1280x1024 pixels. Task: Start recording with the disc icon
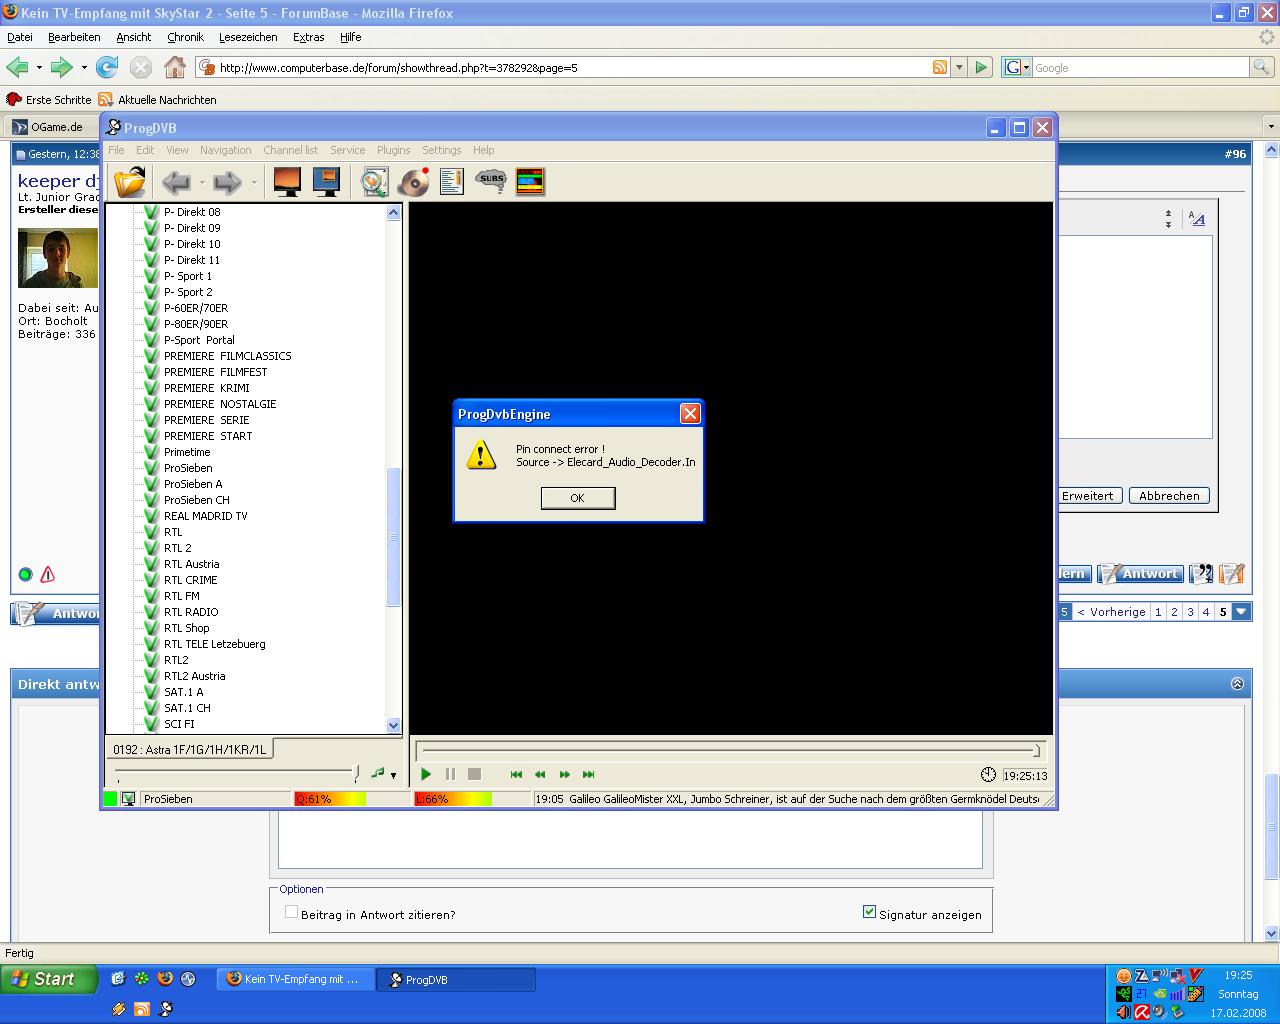click(x=413, y=181)
